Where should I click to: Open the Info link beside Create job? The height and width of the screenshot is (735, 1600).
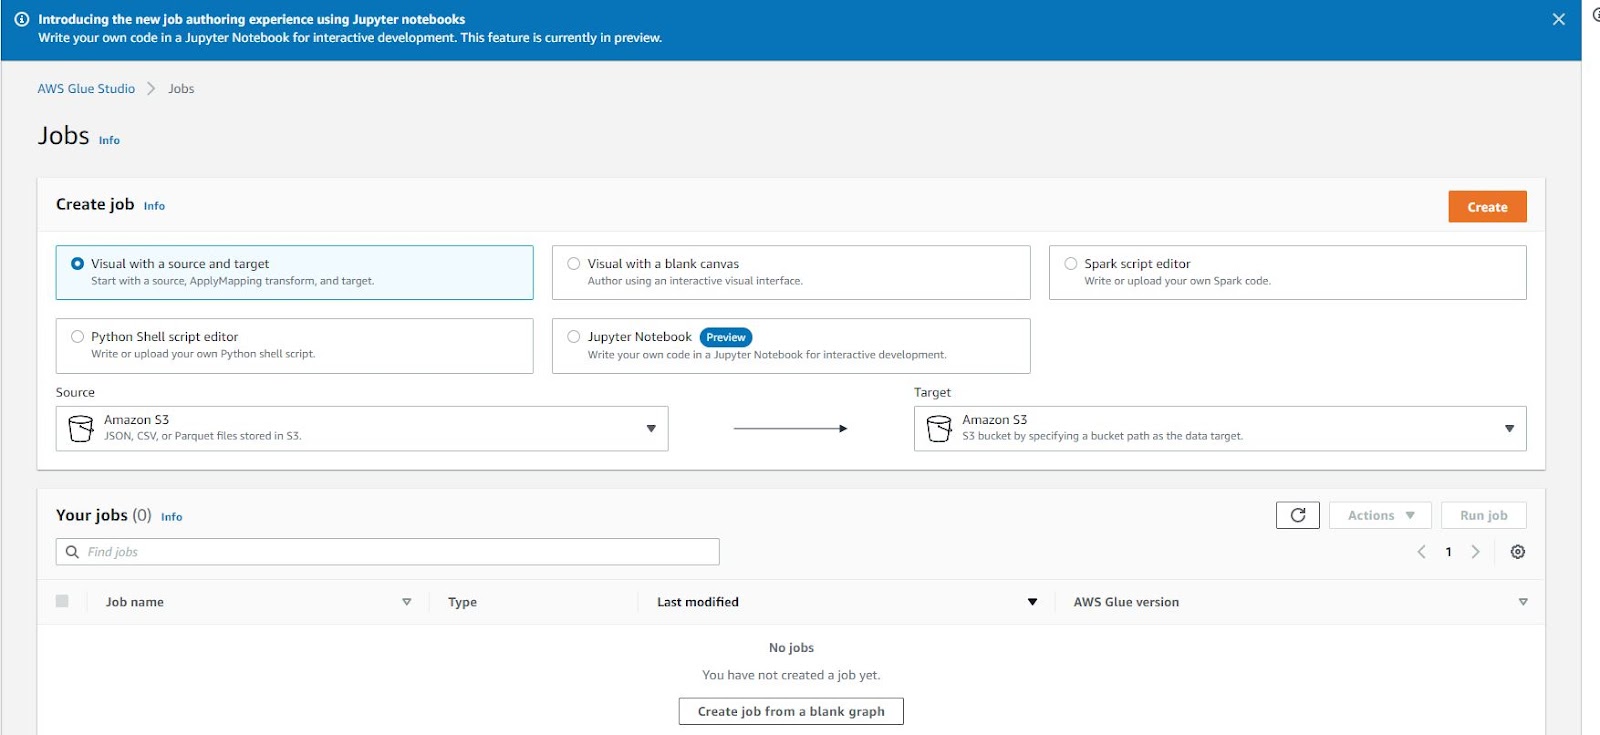(154, 206)
